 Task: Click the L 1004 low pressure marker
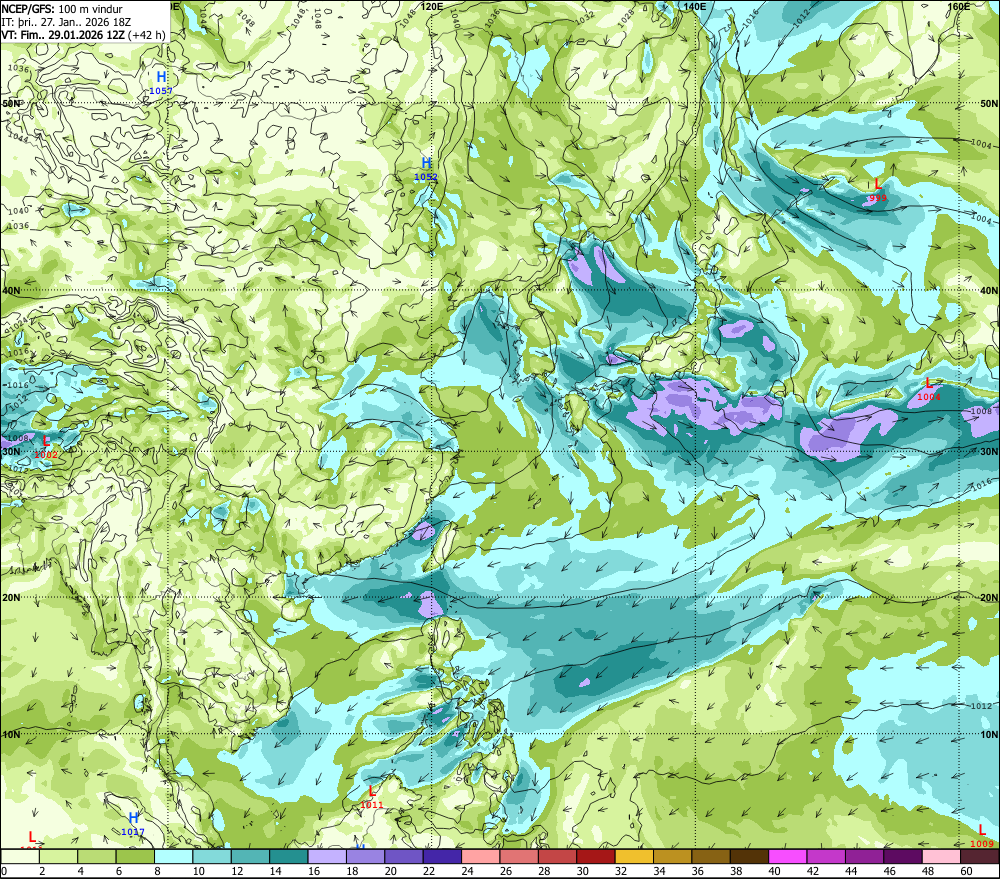(x=929, y=389)
